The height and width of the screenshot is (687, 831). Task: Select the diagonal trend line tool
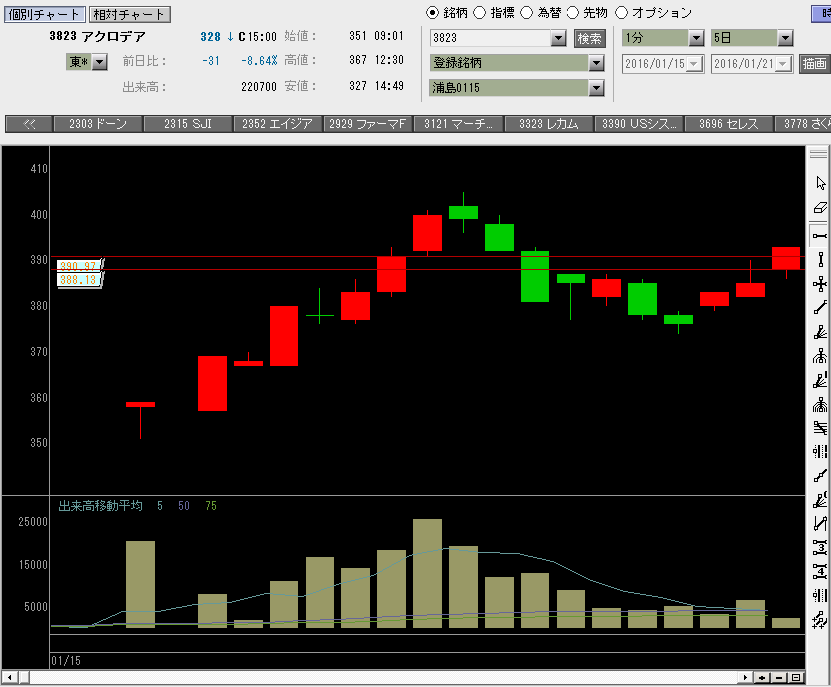coord(820,307)
